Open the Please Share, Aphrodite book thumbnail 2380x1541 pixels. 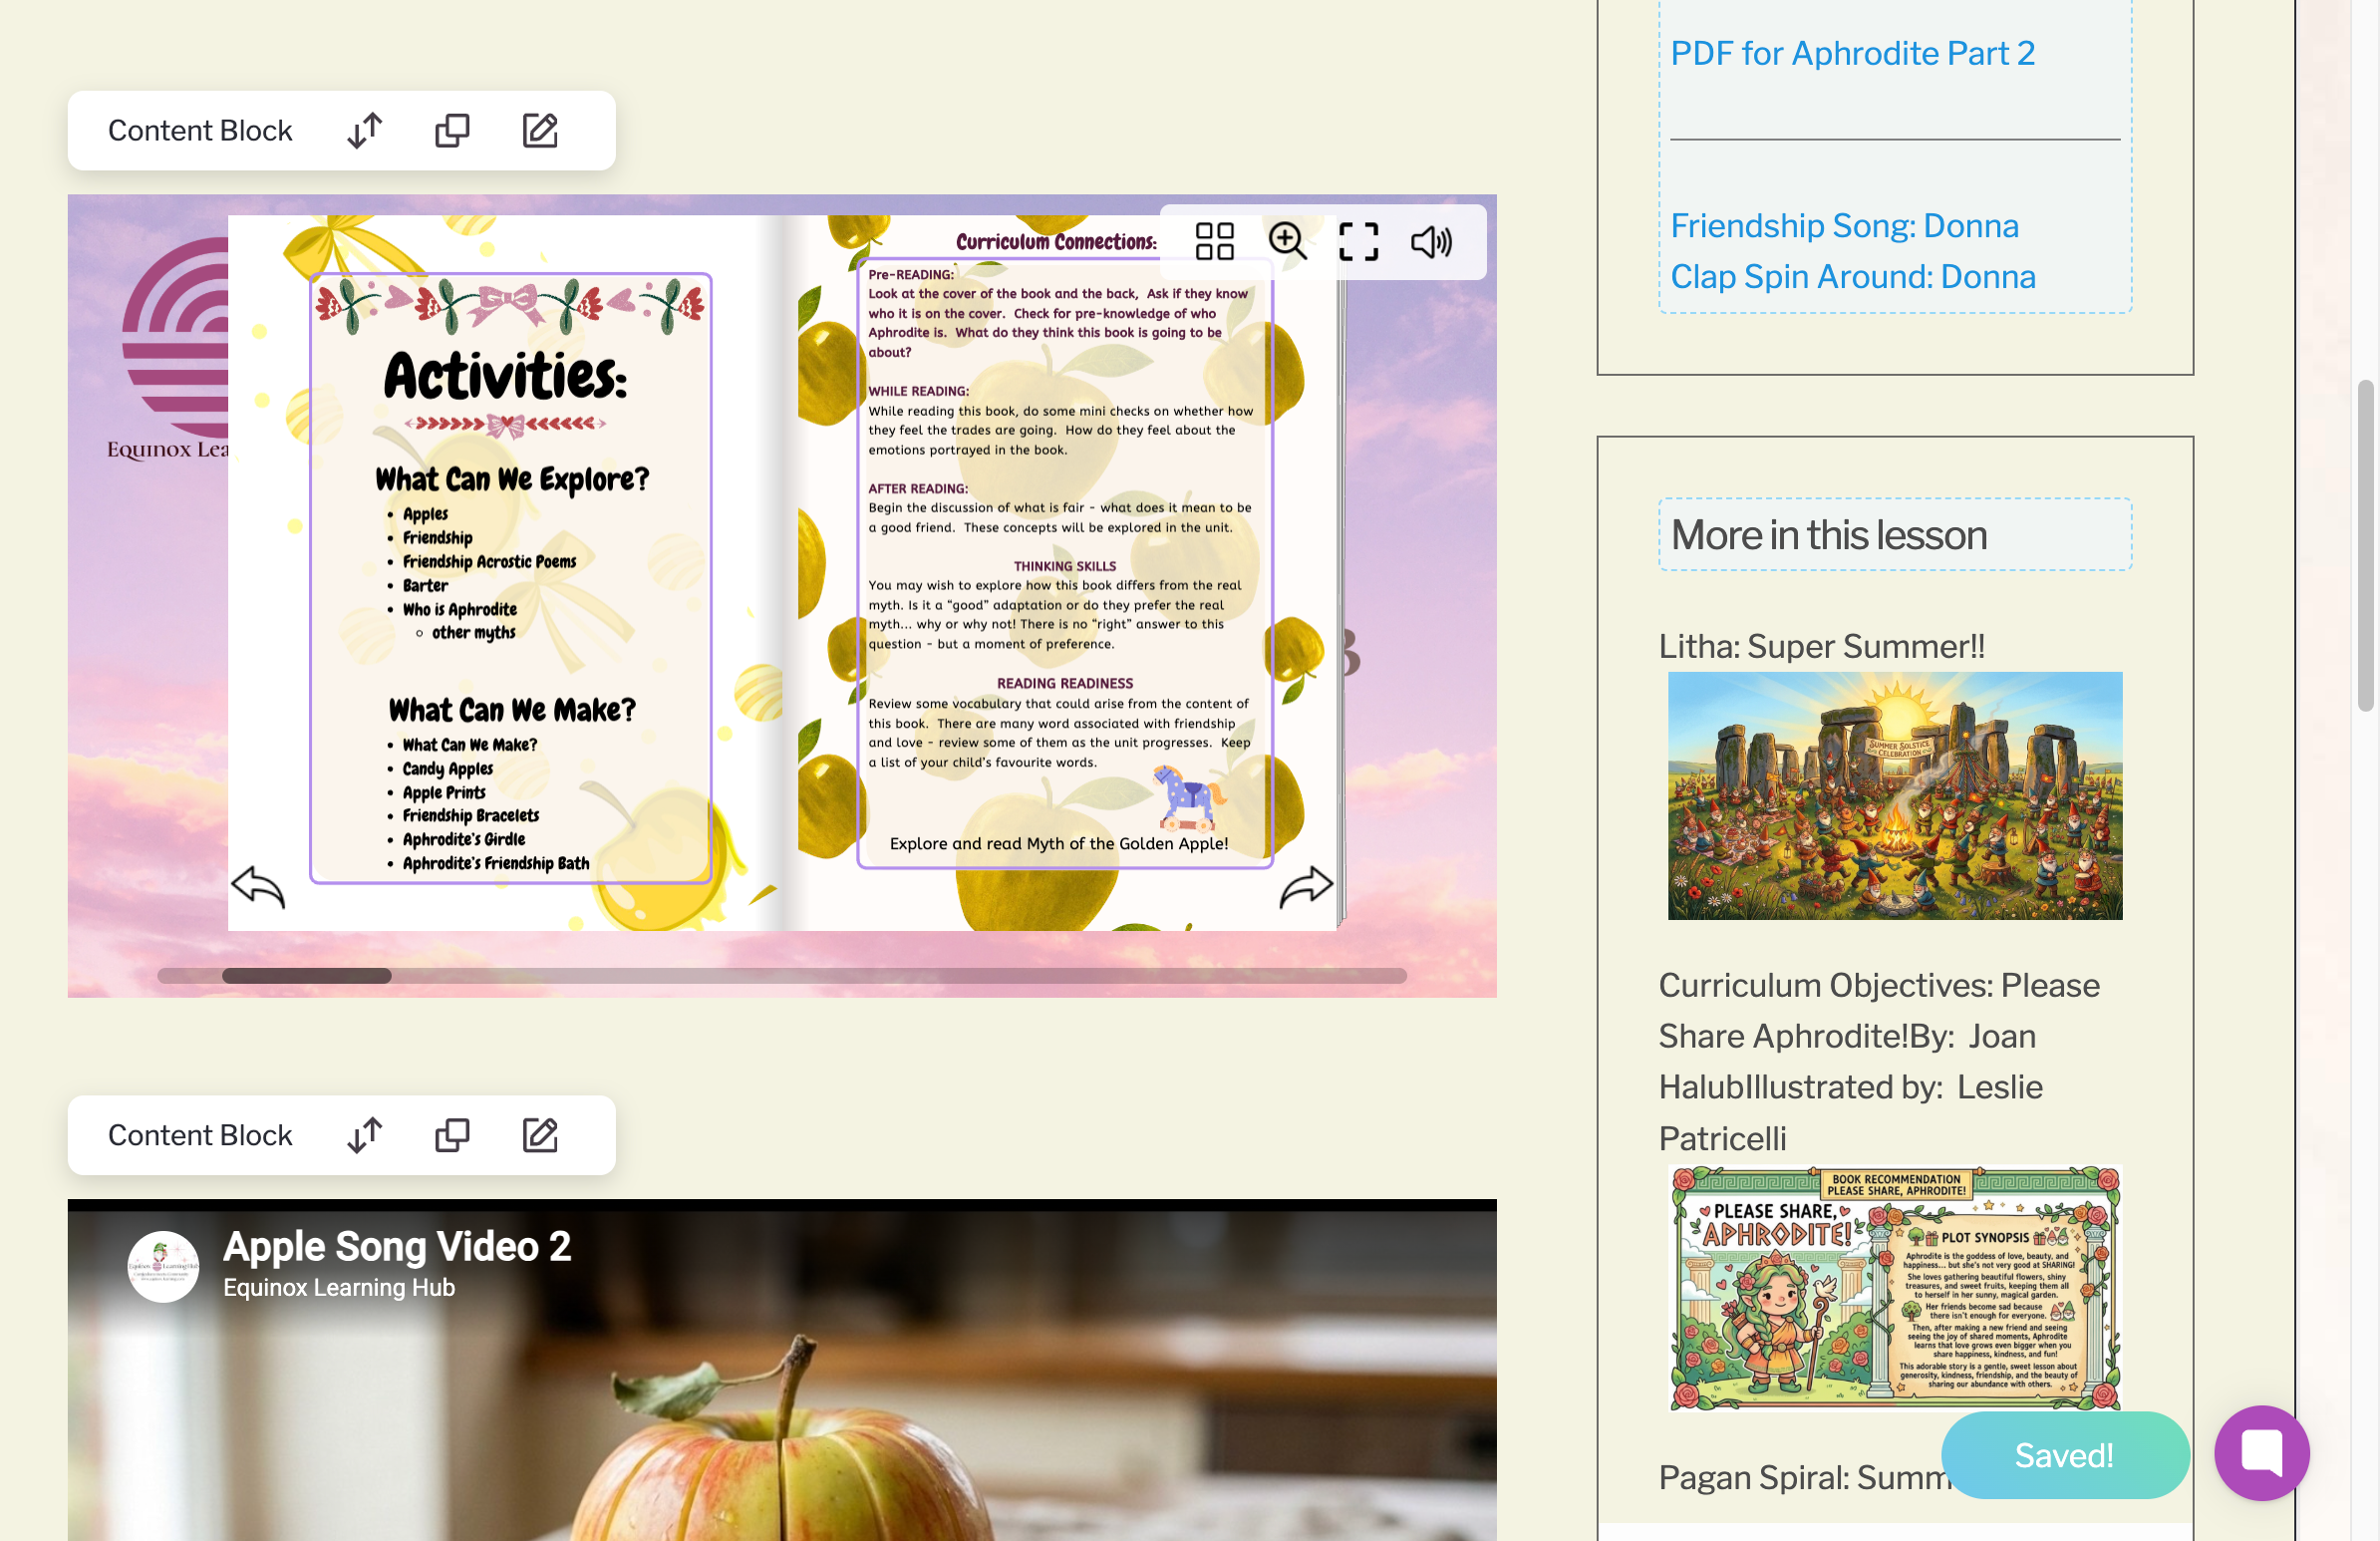[1894, 1288]
